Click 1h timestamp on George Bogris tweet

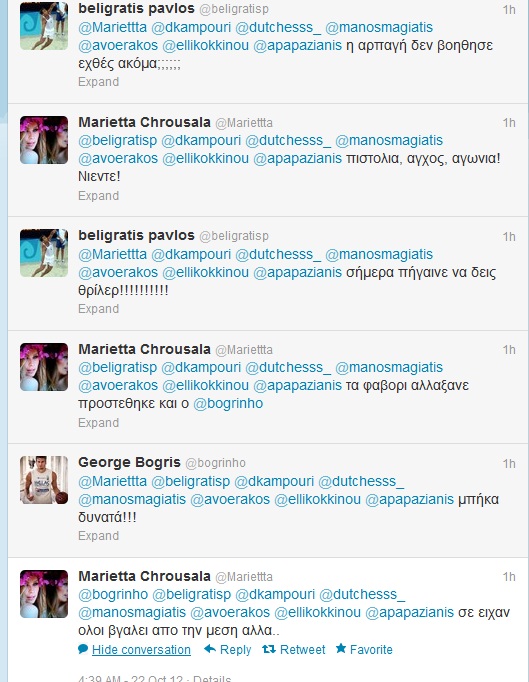(509, 464)
